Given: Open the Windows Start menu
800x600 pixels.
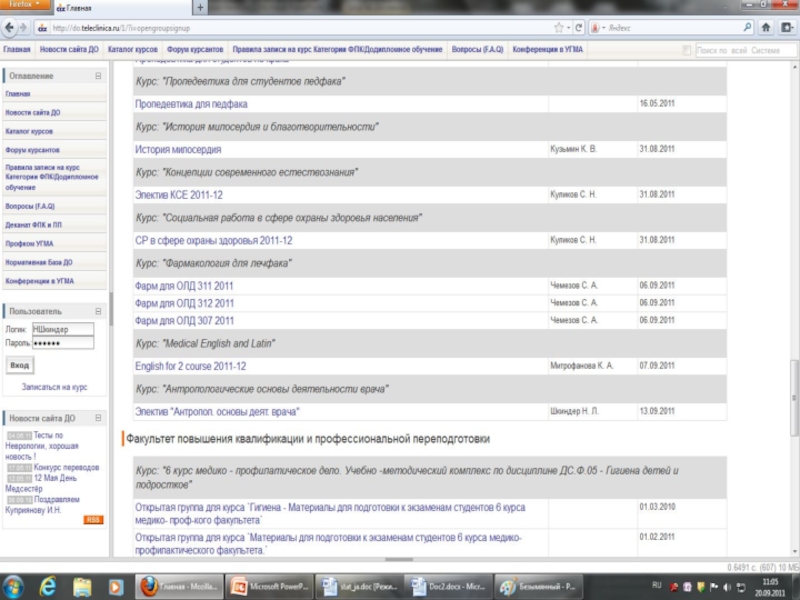Looking at the screenshot, I should [12, 587].
